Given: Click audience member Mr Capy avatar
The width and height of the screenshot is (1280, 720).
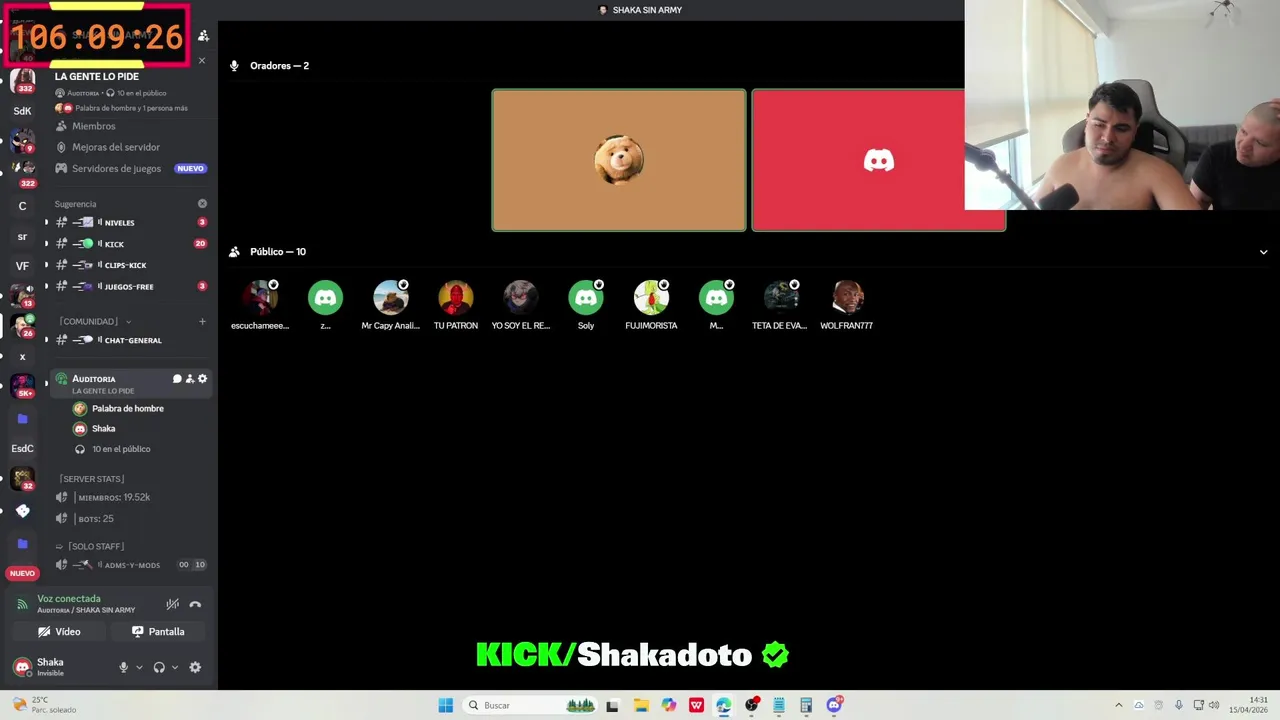Looking at the screenshot, I should pos(391,298).
